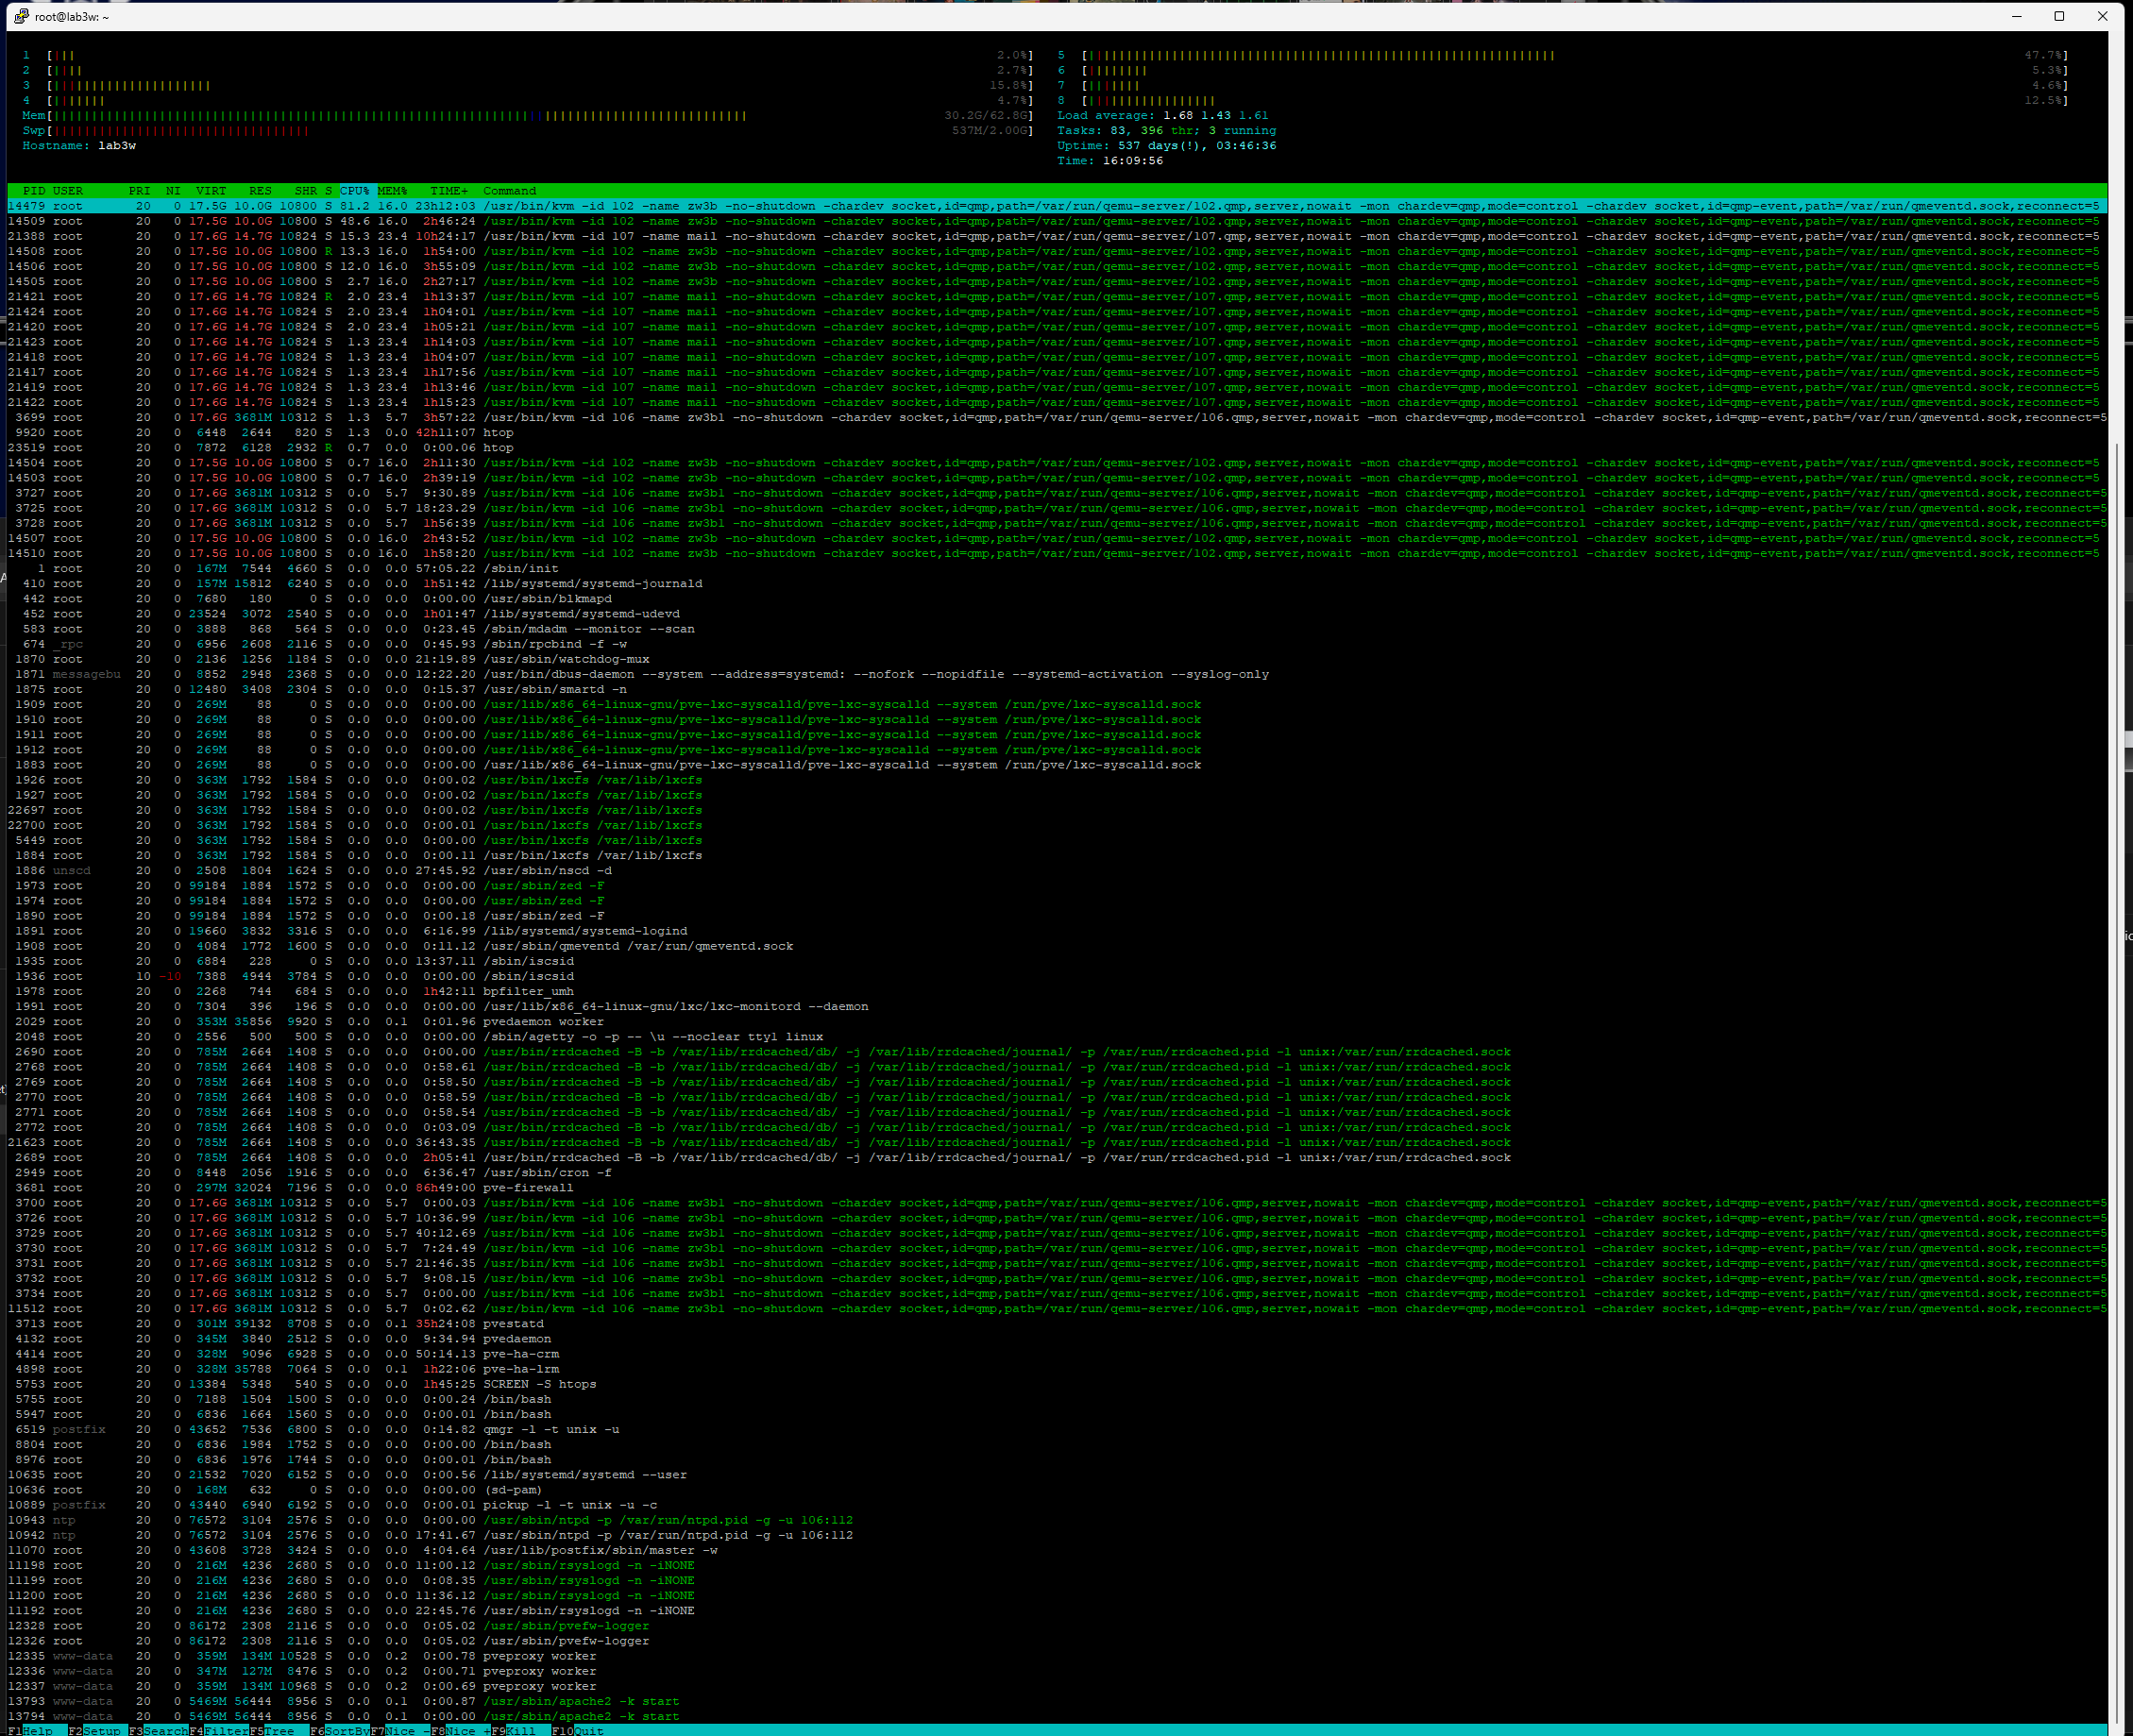This screenshot has height=1736, width=2133.
Task: Sort processes by VIRT column
Action: click(211, 191)
